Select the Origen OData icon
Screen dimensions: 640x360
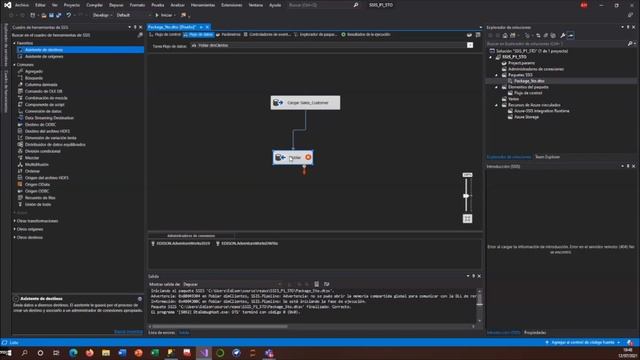click(x=20, y=184)
